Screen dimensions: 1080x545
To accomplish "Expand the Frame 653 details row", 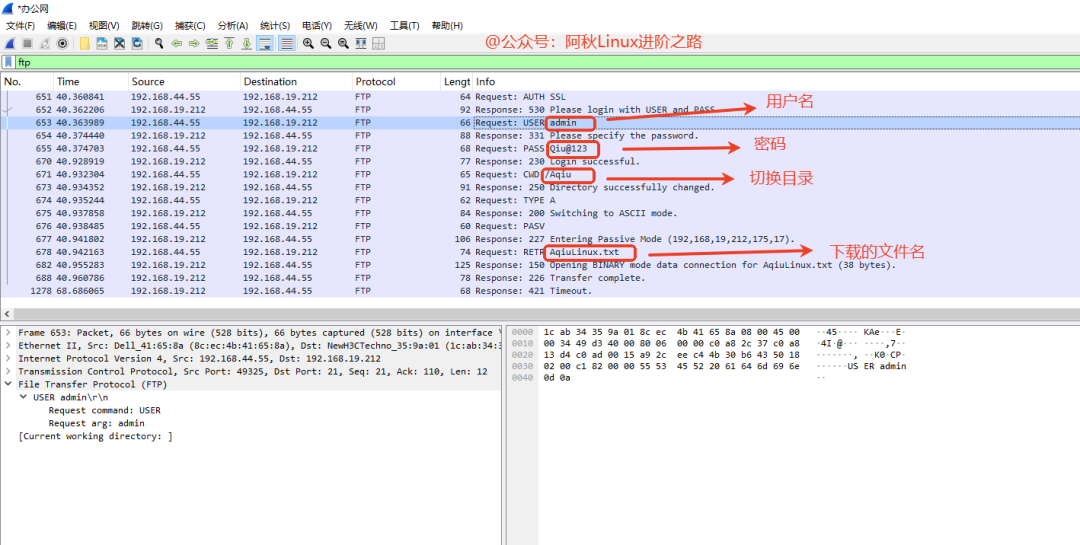I will pyautogui.click(x=8, y=332).
